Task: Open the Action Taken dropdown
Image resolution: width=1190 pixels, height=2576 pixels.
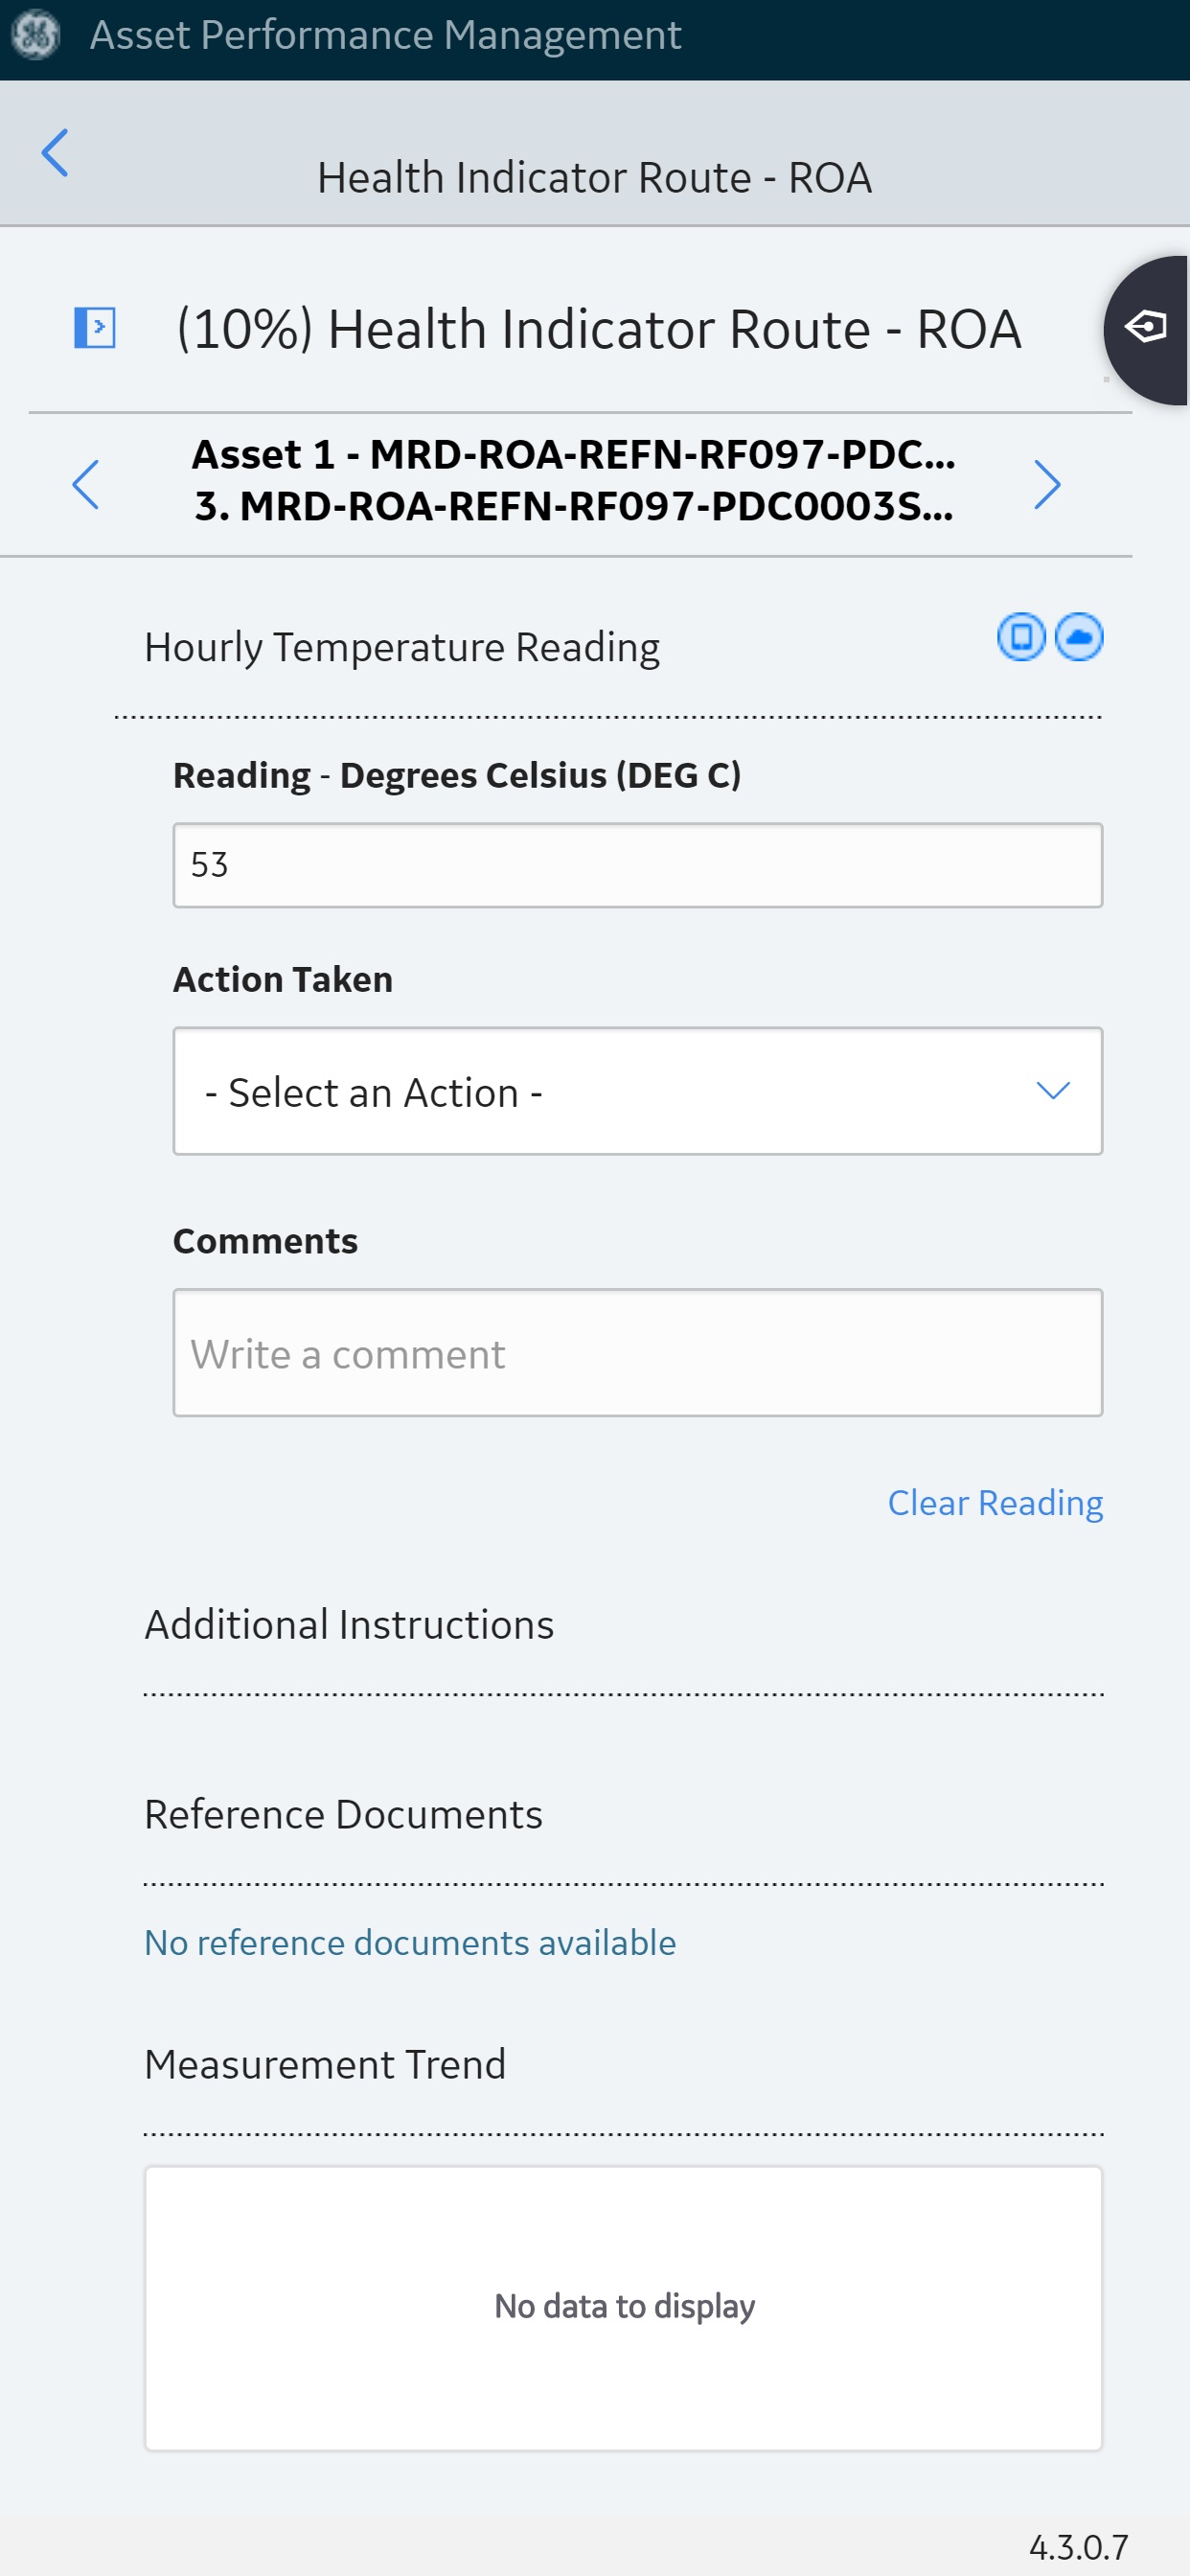Action: tap(637, 1091)
